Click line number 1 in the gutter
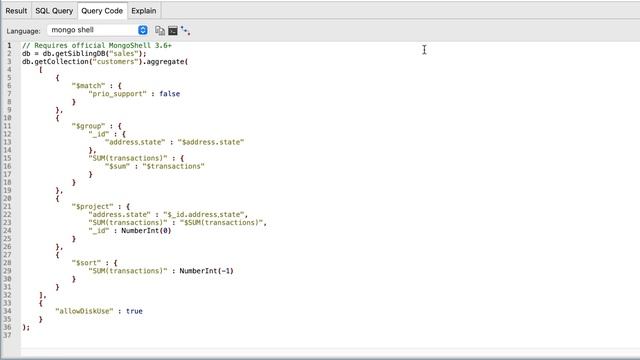The image size is (640, 360). (9, 45)
